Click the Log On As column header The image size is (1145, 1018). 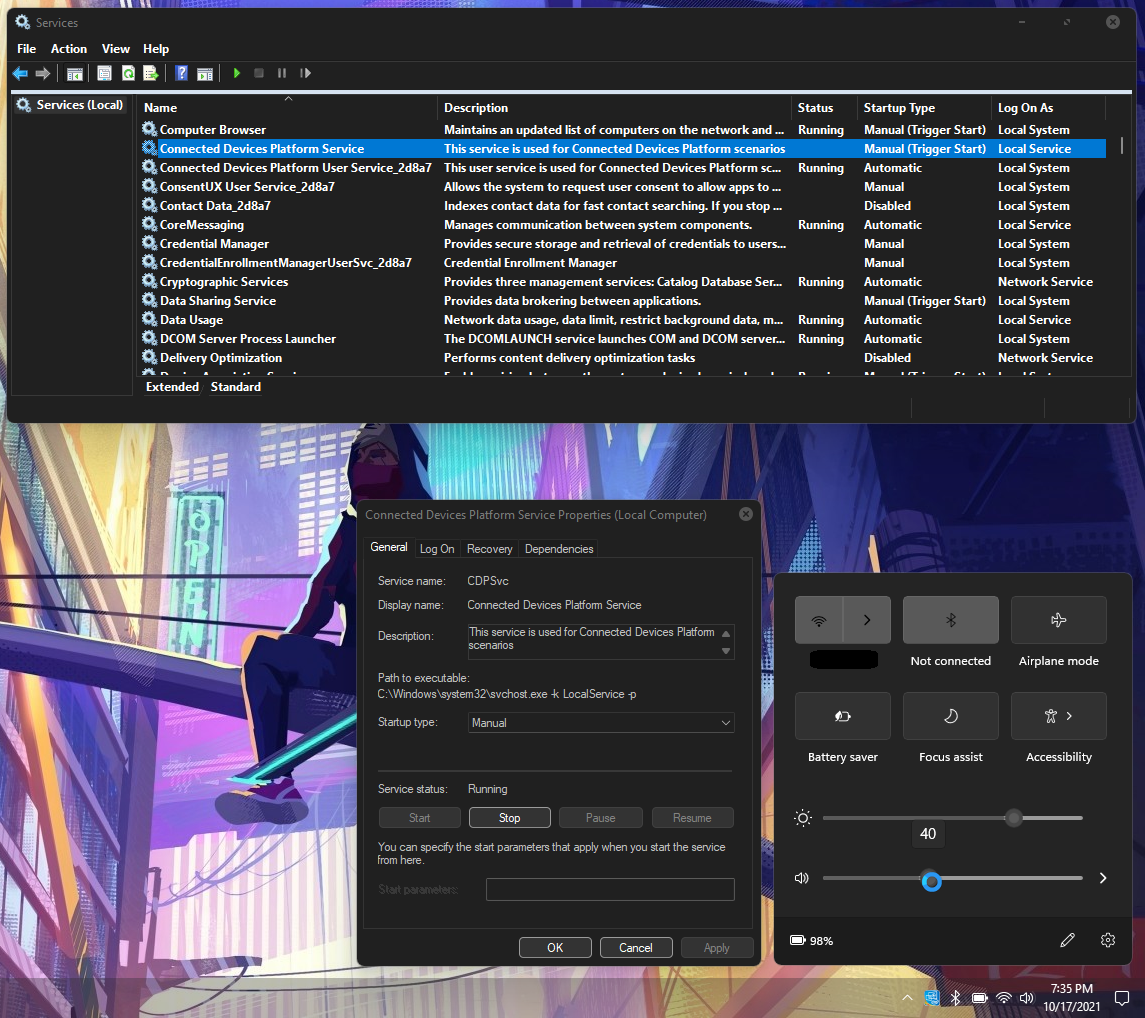pos(1049,107)
